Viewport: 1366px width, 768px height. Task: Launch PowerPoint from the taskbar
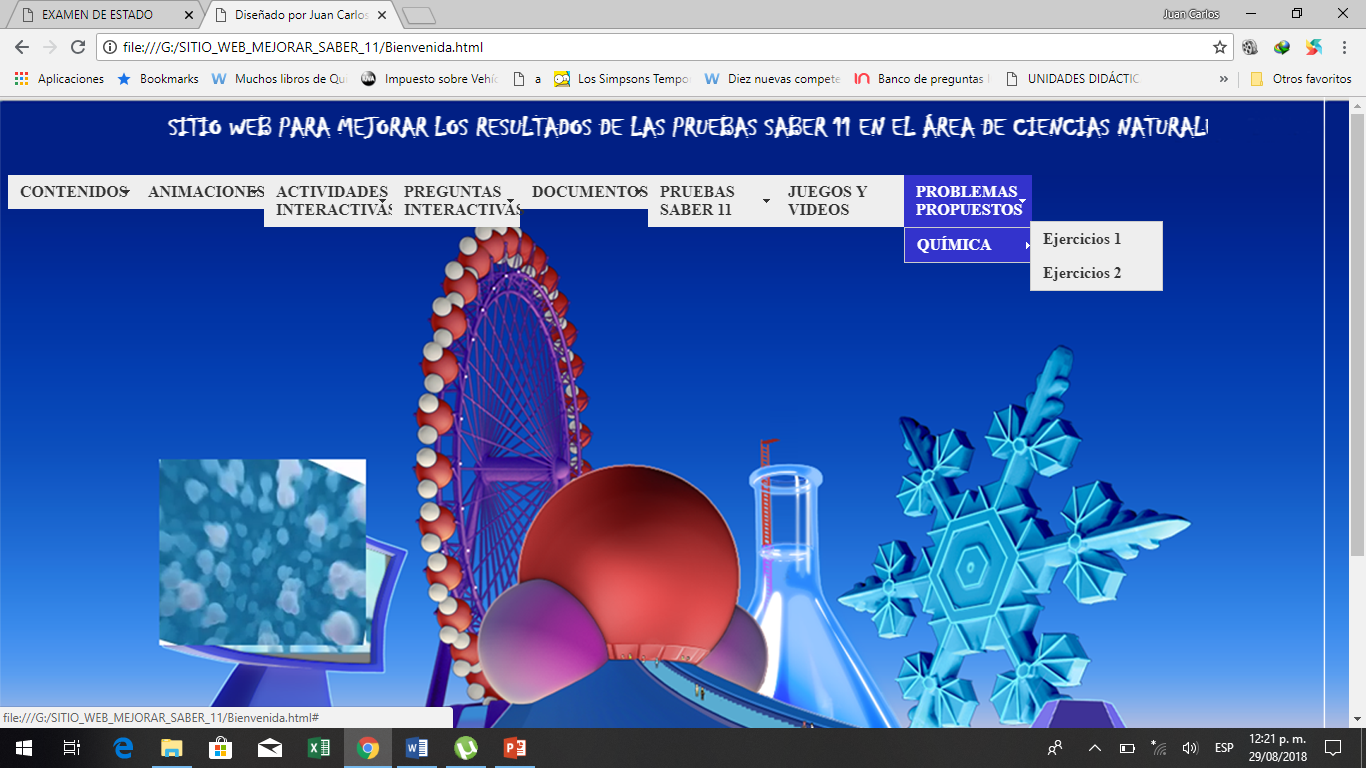click(514, 748)
